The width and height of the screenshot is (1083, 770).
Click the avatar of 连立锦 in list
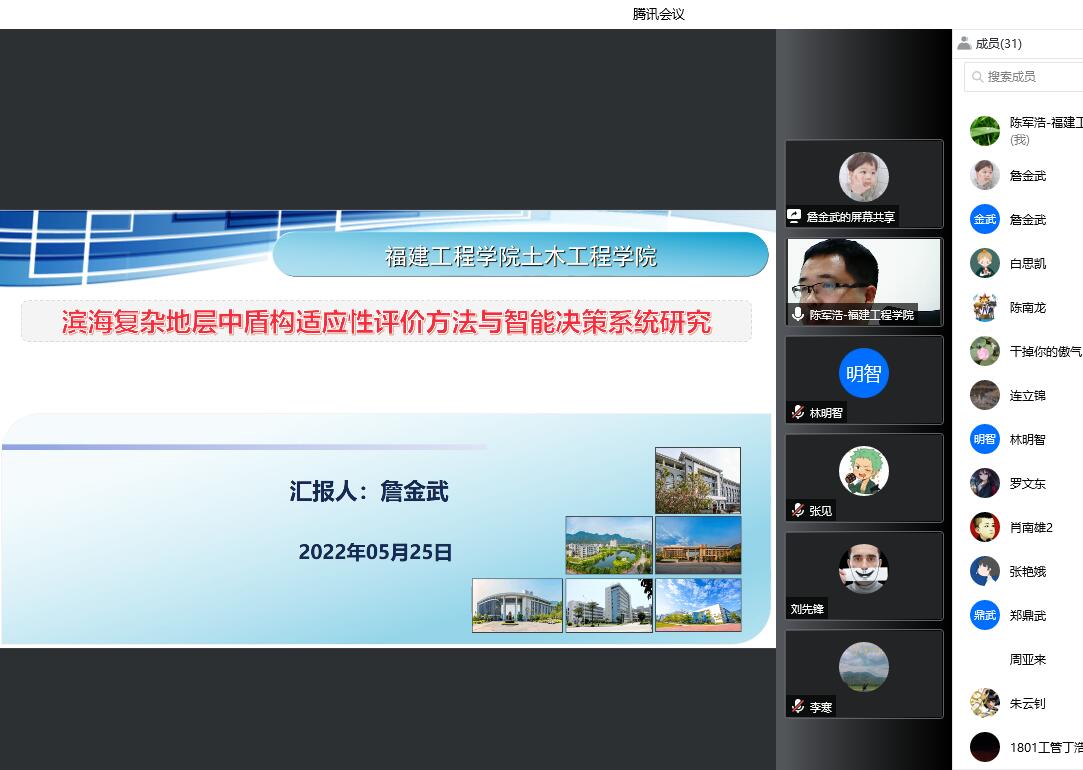coord(984,395)
